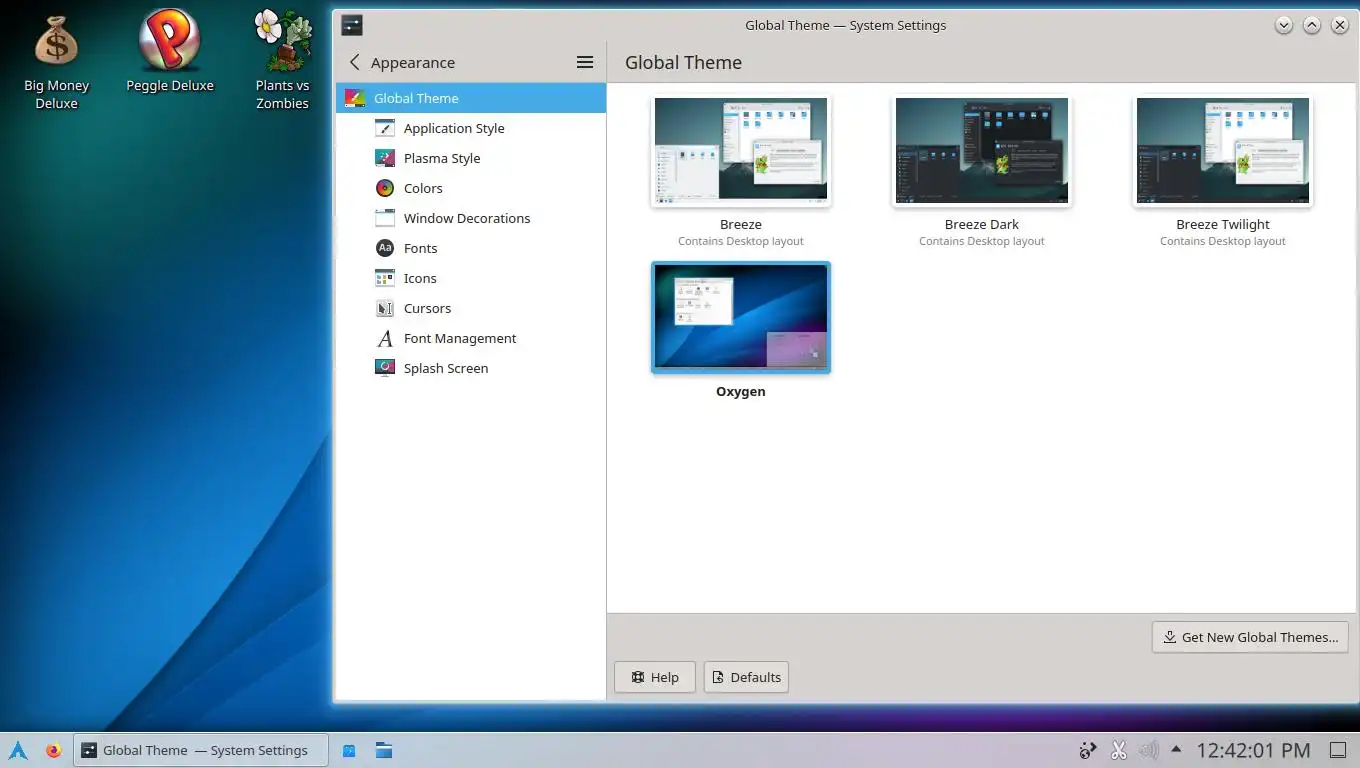Select Global Theme in the sidebar
The height and width of the screenshot is (768, 1360).
[x=470, y=98]
